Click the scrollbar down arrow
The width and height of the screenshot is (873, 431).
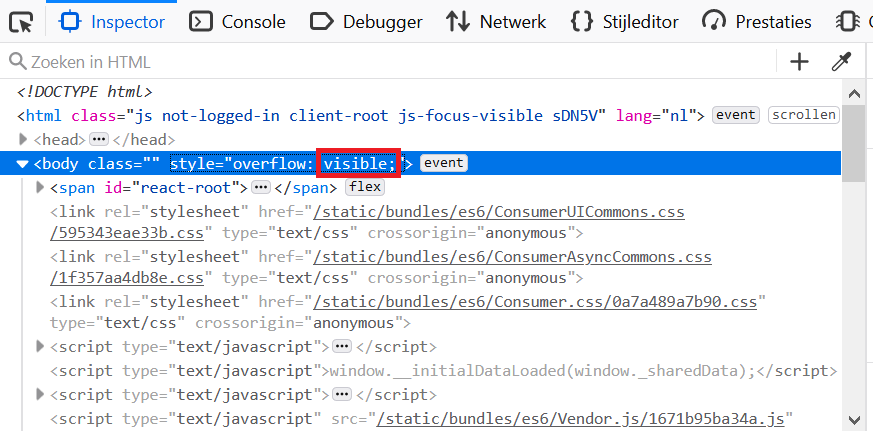(x=854, y=419)
